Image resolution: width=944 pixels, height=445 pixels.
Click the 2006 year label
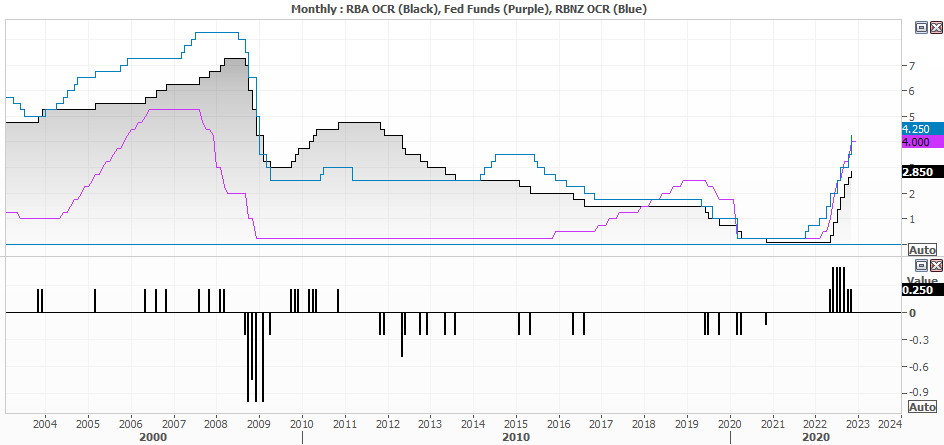[131, 423]
